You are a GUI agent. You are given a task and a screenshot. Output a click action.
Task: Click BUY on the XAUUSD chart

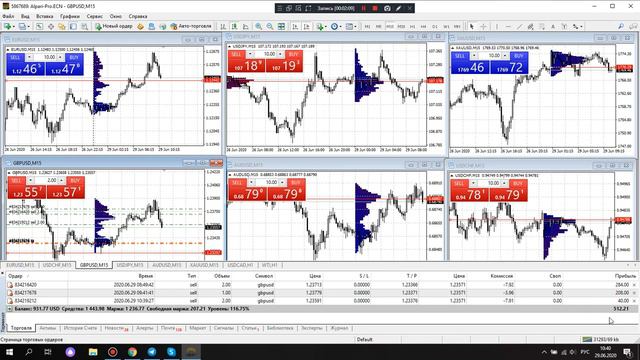pos(519,56)
